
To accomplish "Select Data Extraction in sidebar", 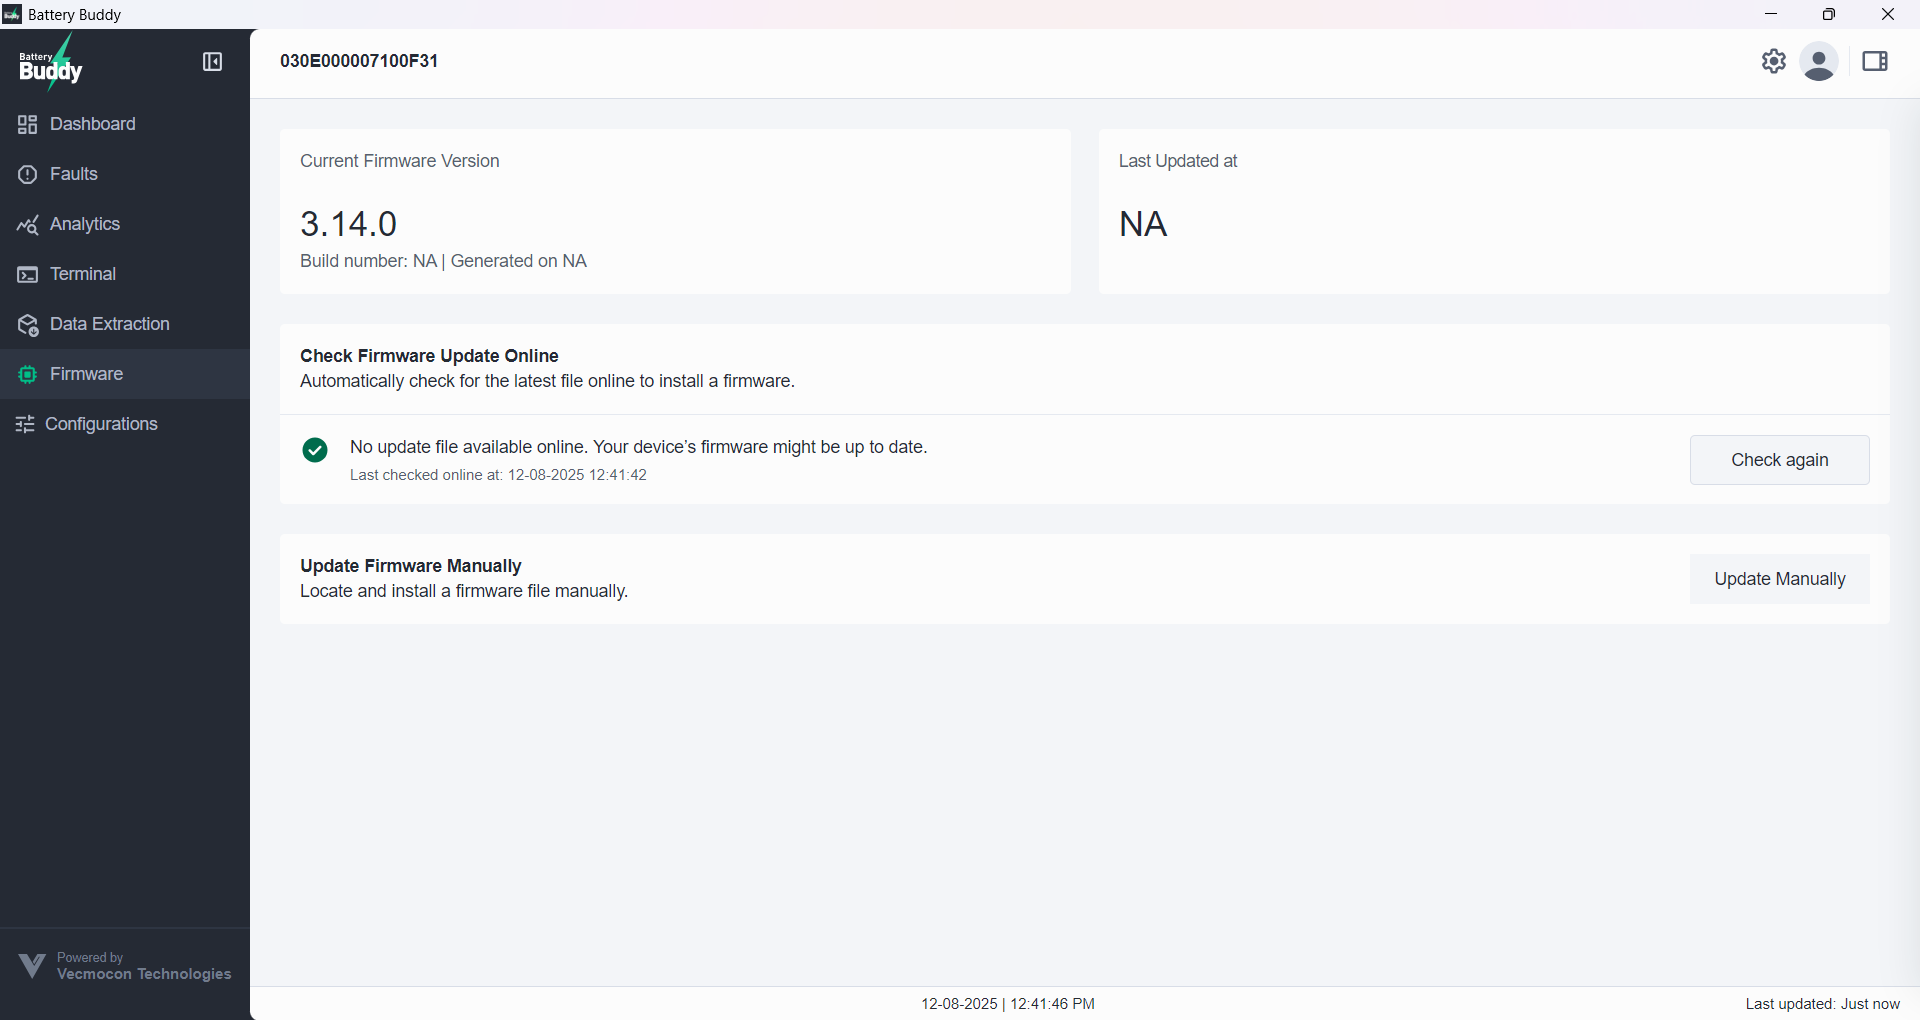I will pyautogui.click(x=110, y=324).
